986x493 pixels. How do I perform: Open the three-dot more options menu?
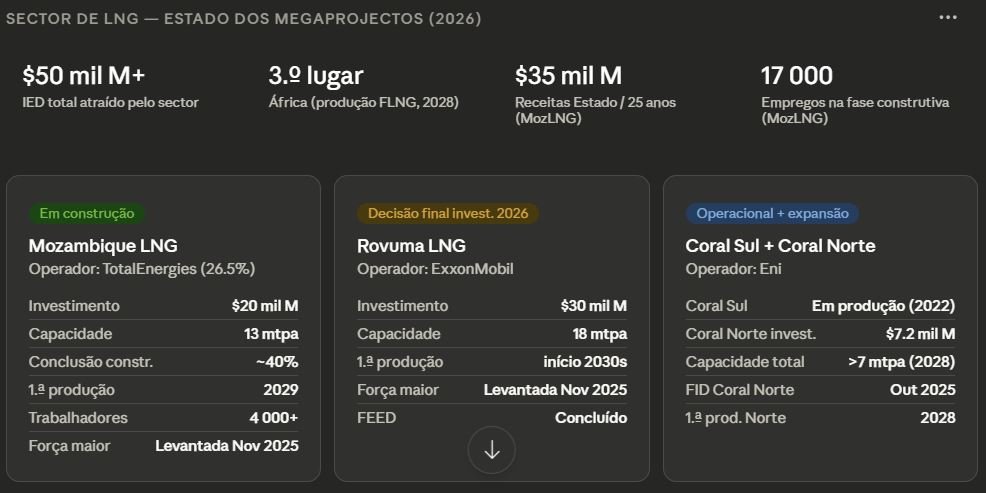(948, 18)
